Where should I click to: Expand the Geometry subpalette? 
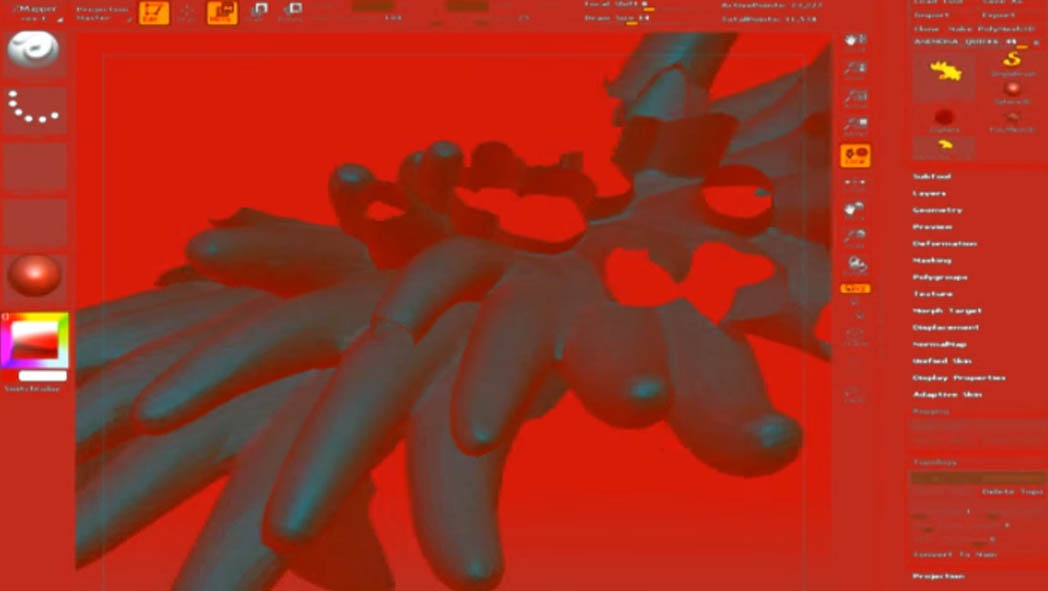coord(937,210)
